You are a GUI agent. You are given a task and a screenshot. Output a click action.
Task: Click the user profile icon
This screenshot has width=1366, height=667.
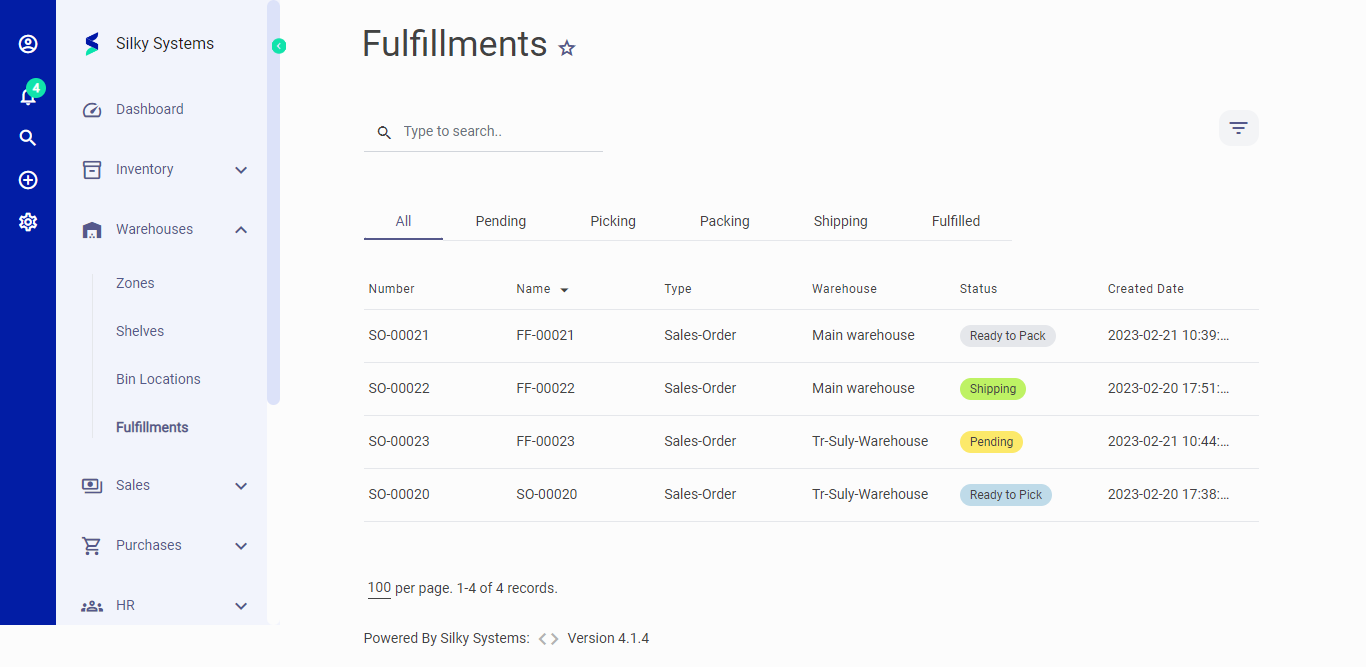pos(27,43)
